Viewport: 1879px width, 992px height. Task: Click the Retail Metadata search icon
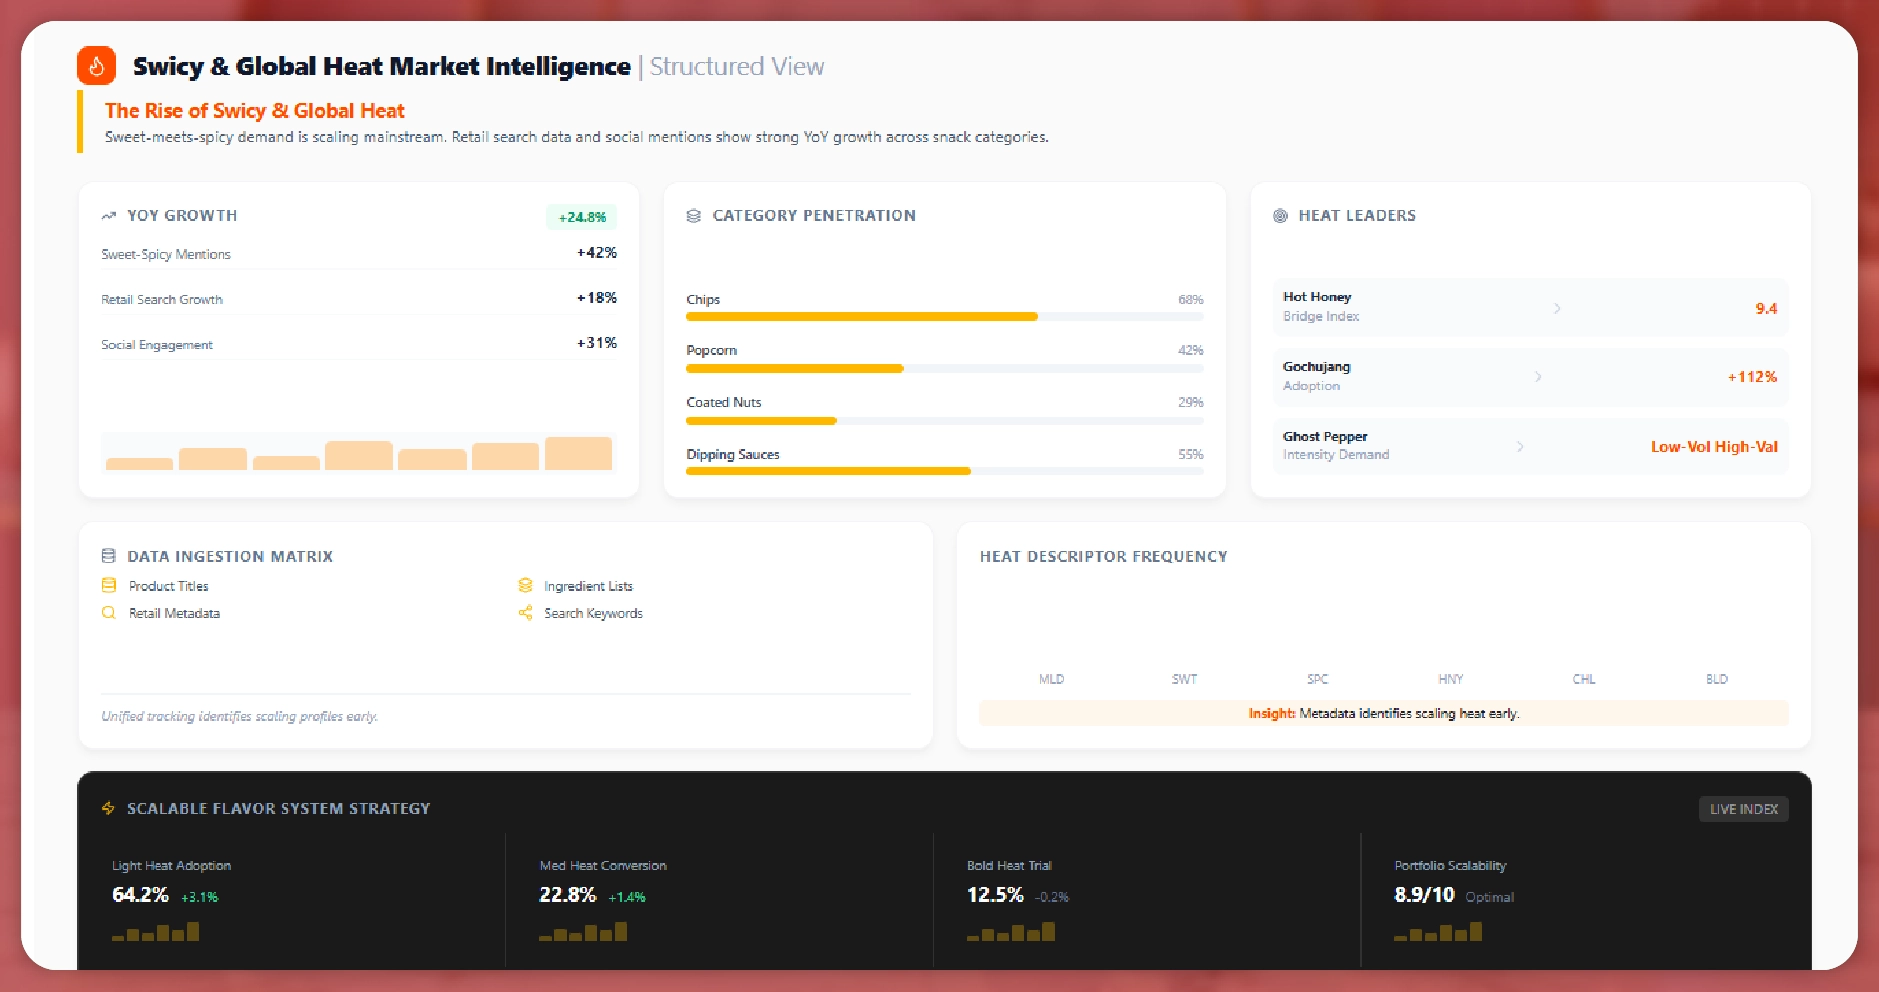(109, 613)
